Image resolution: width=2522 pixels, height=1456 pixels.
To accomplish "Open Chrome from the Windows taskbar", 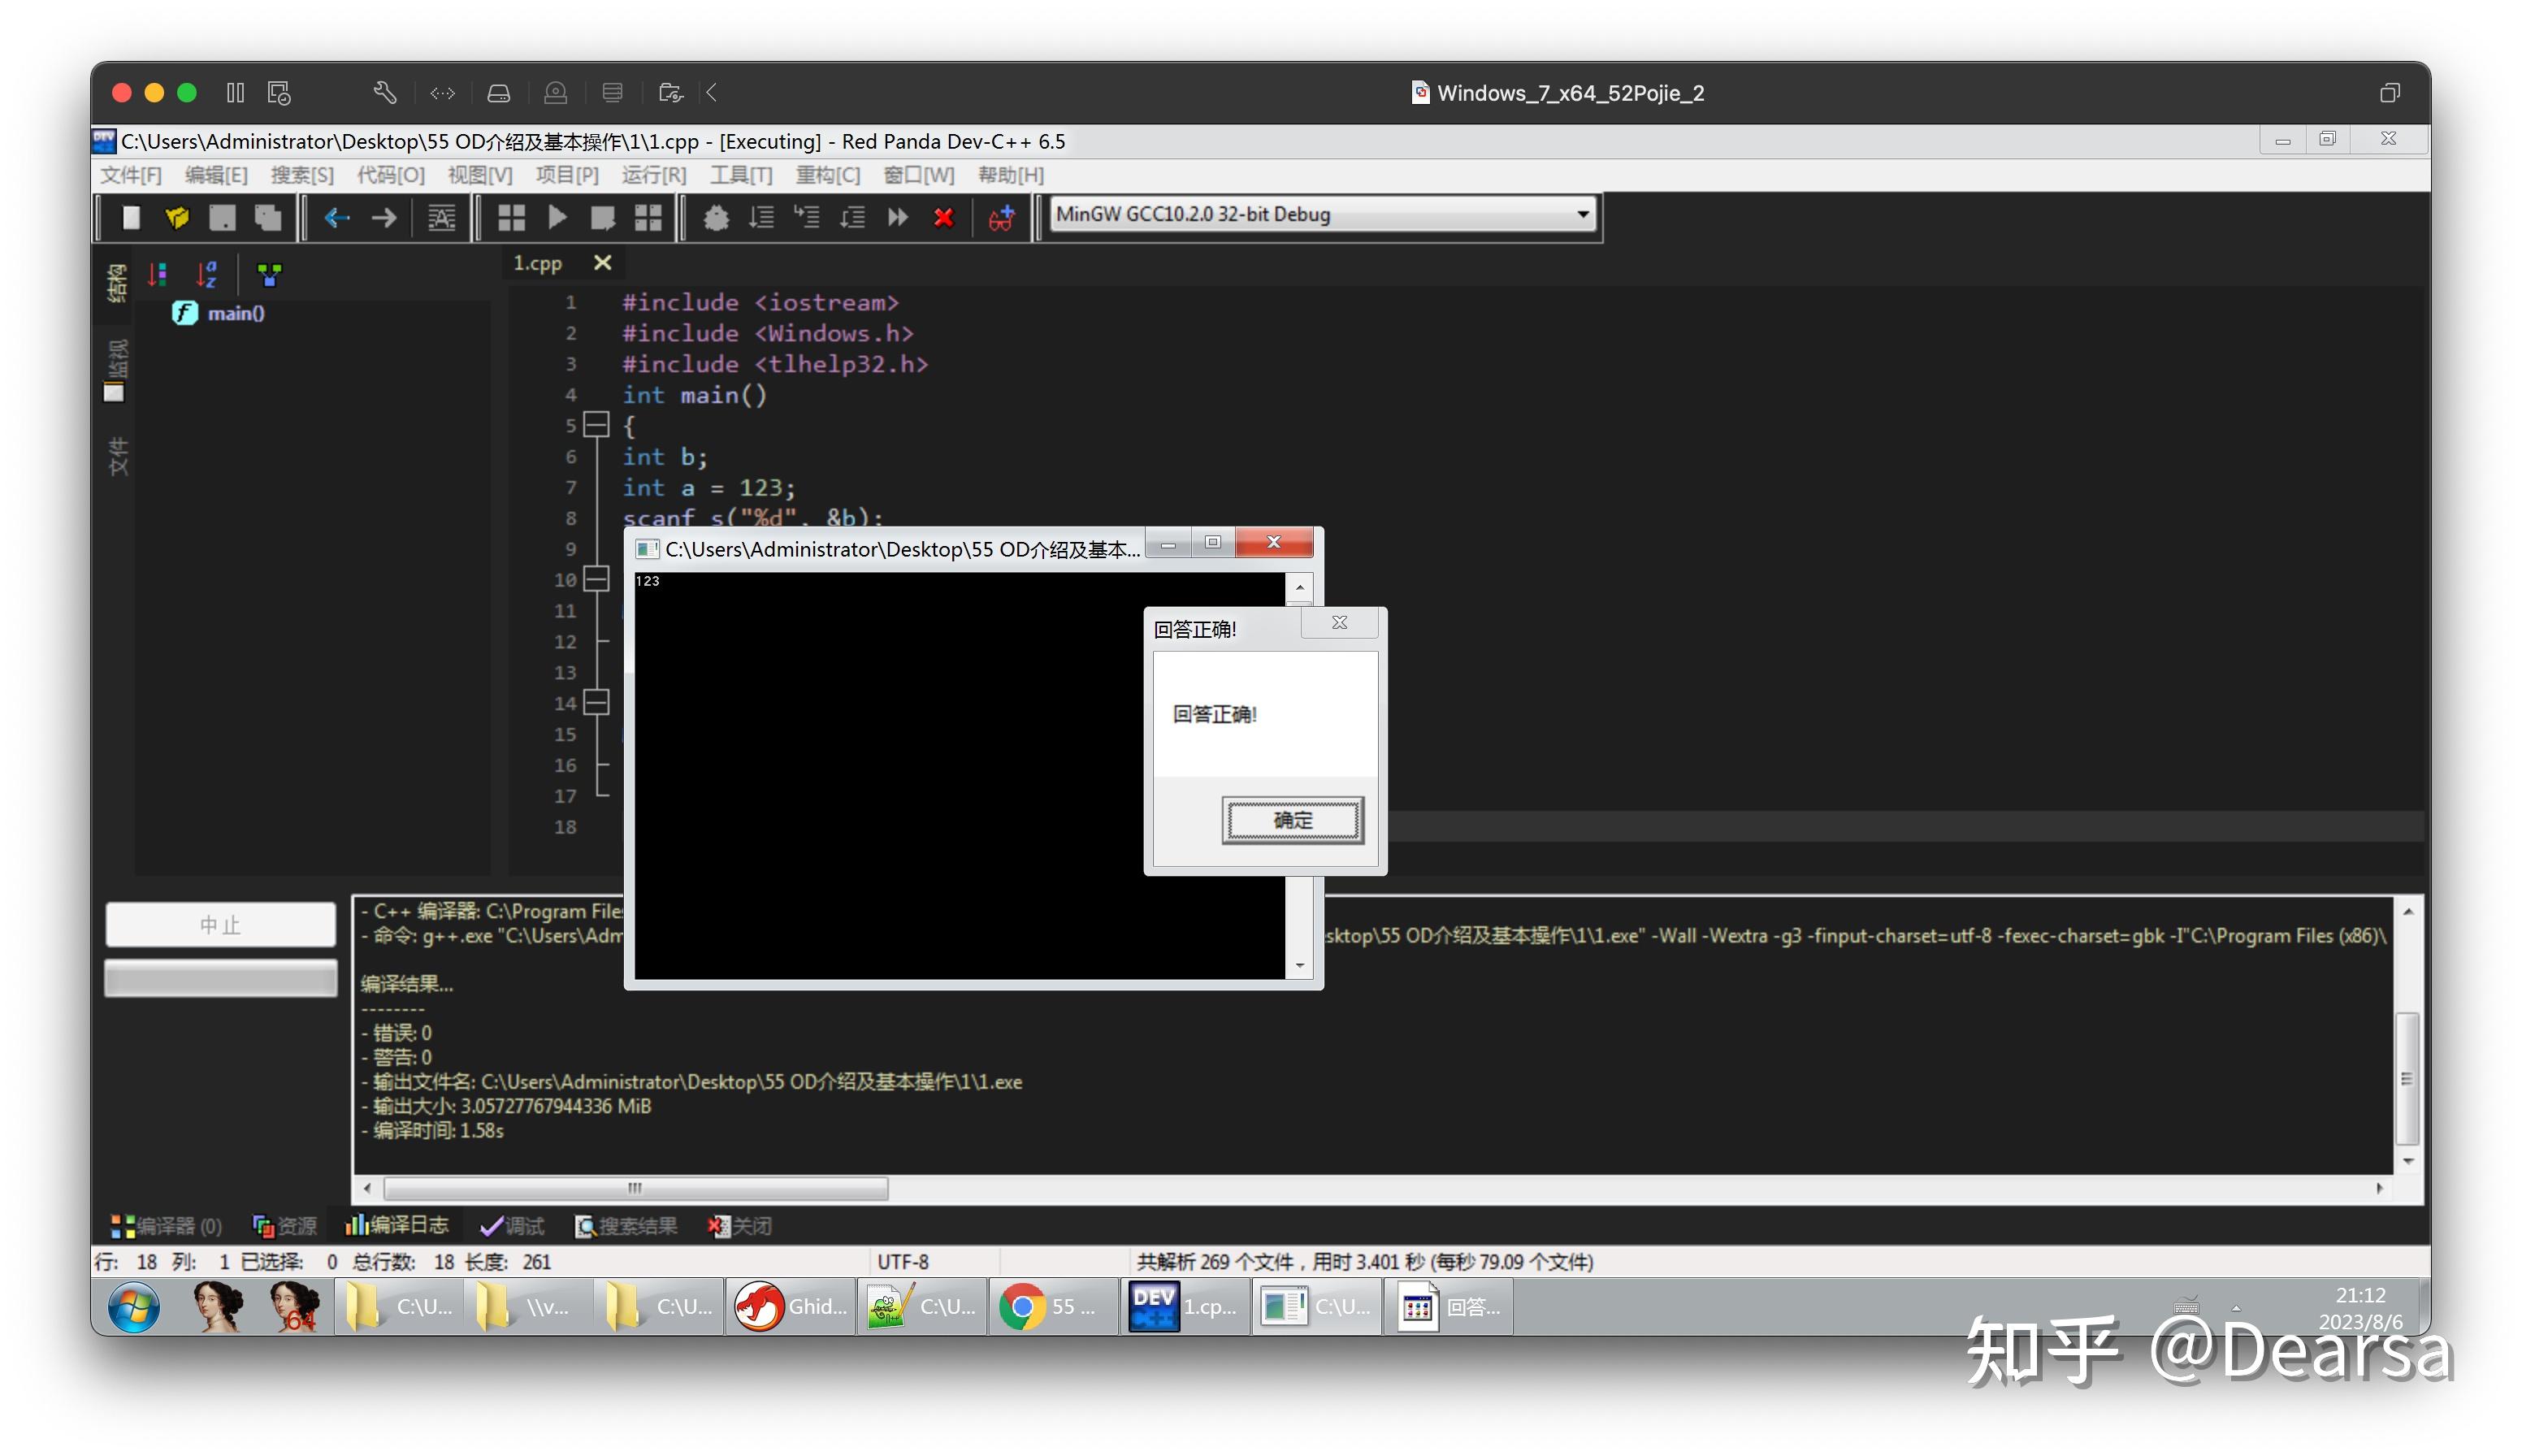I will [x=1053, y=1306].
